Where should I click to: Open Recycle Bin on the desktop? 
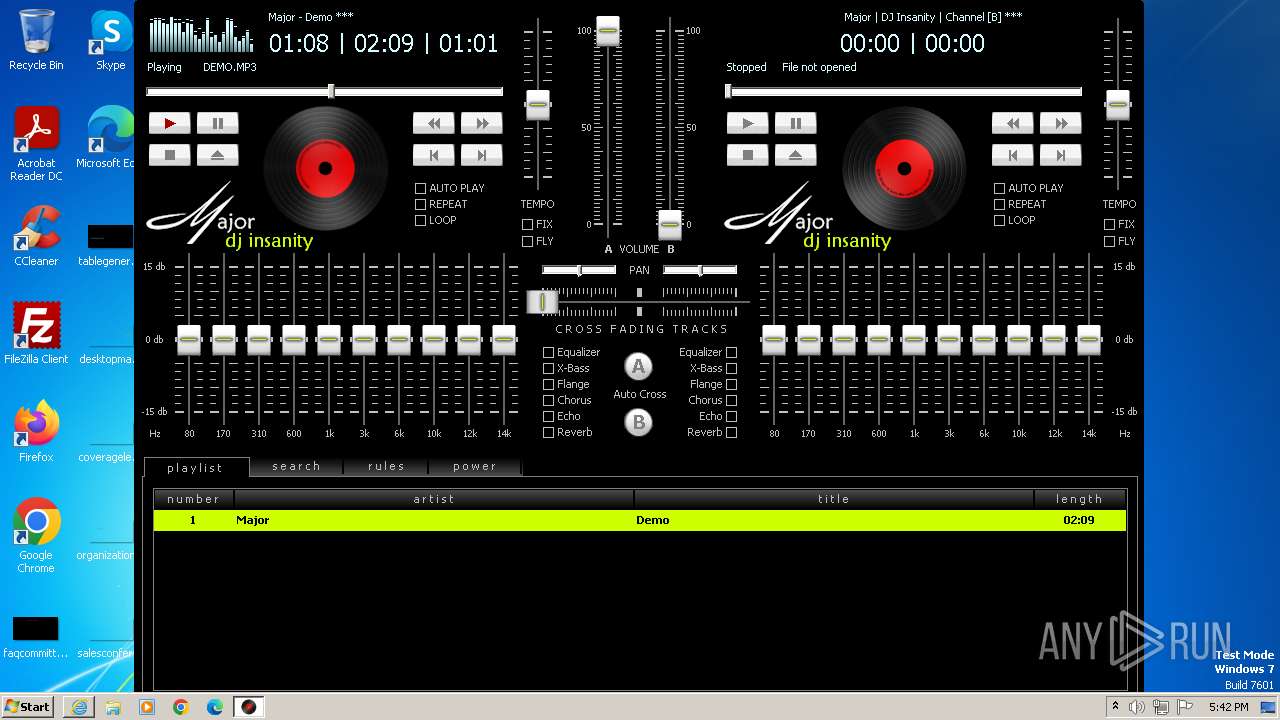coord(36,40)
